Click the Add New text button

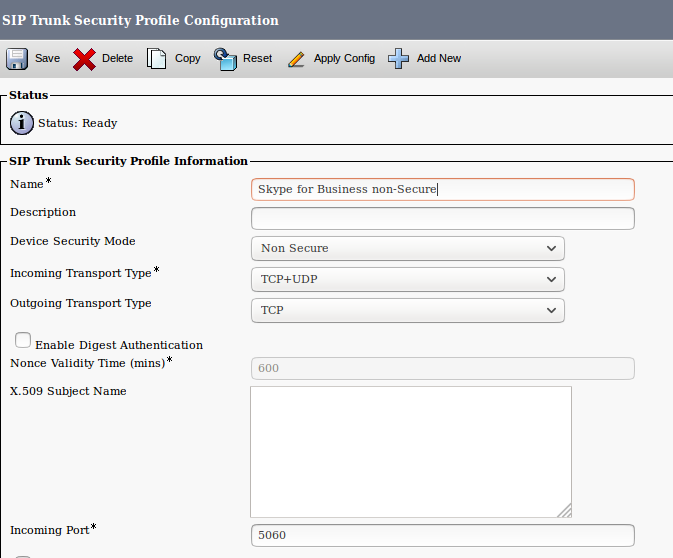coord(439,58)
